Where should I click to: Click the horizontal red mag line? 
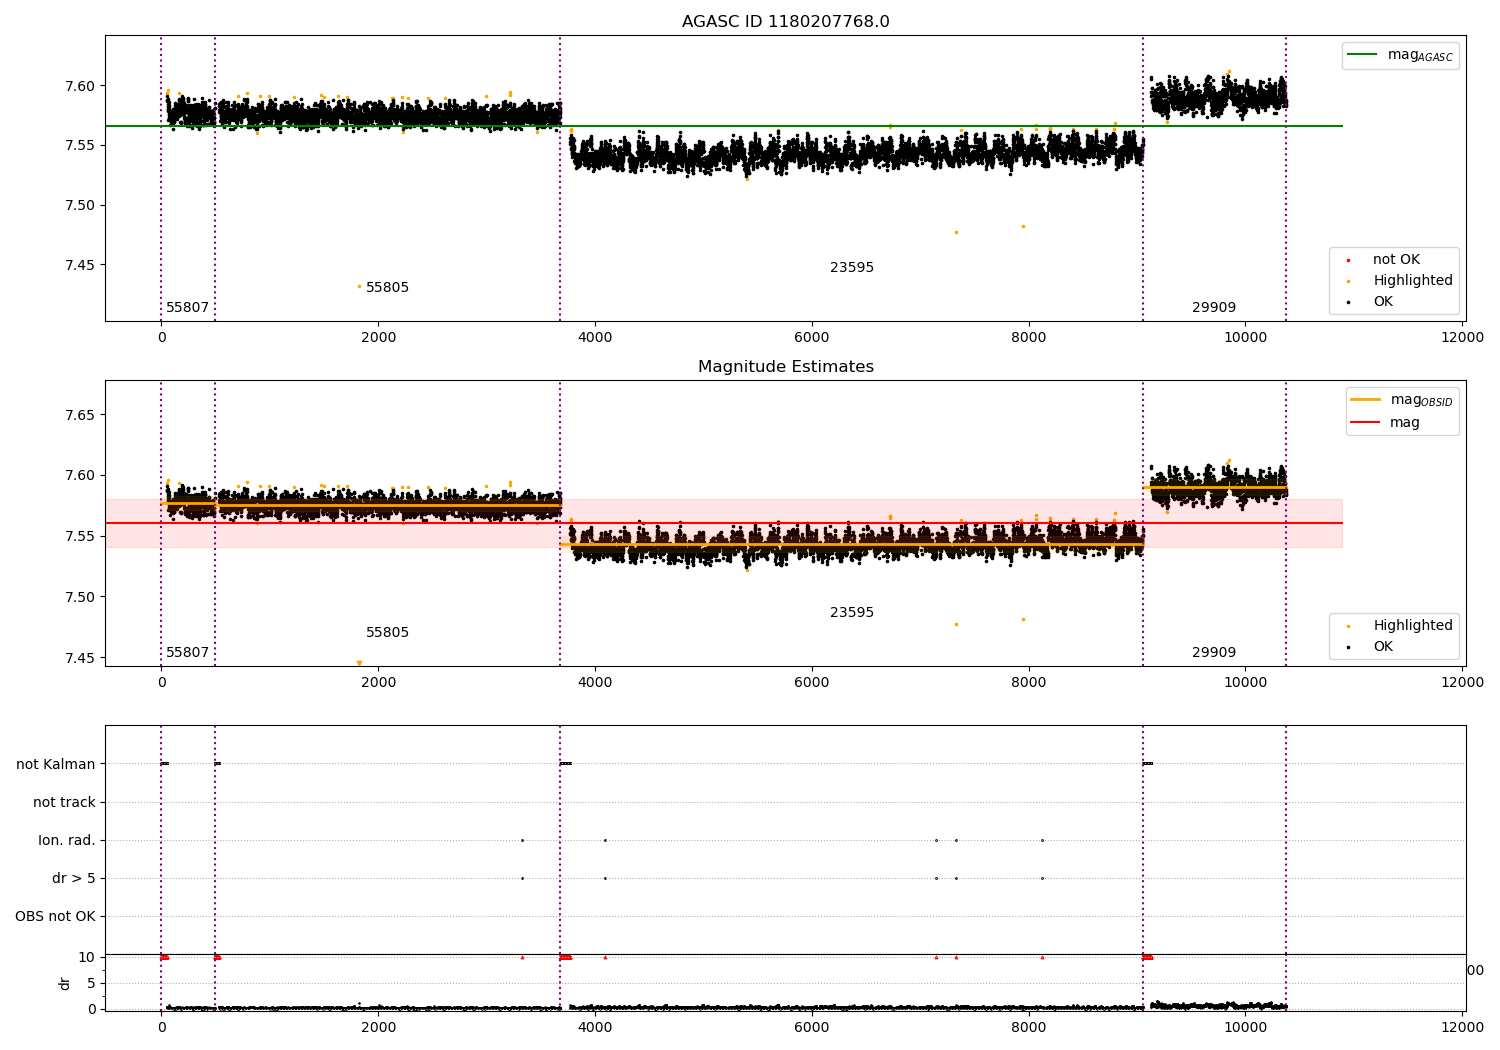point(724,523)
